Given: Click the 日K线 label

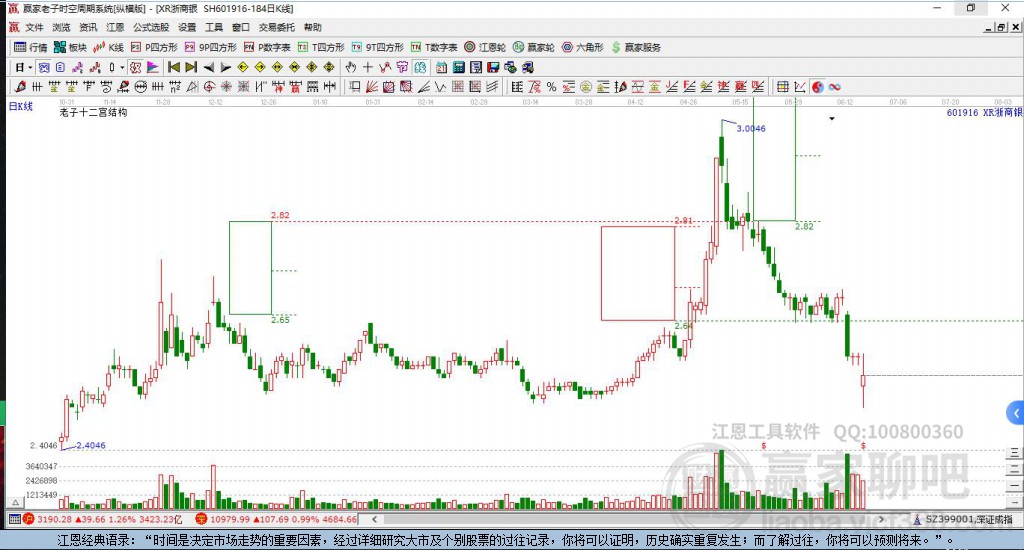Looking at the screenshot, I should (x=20, y=106).
